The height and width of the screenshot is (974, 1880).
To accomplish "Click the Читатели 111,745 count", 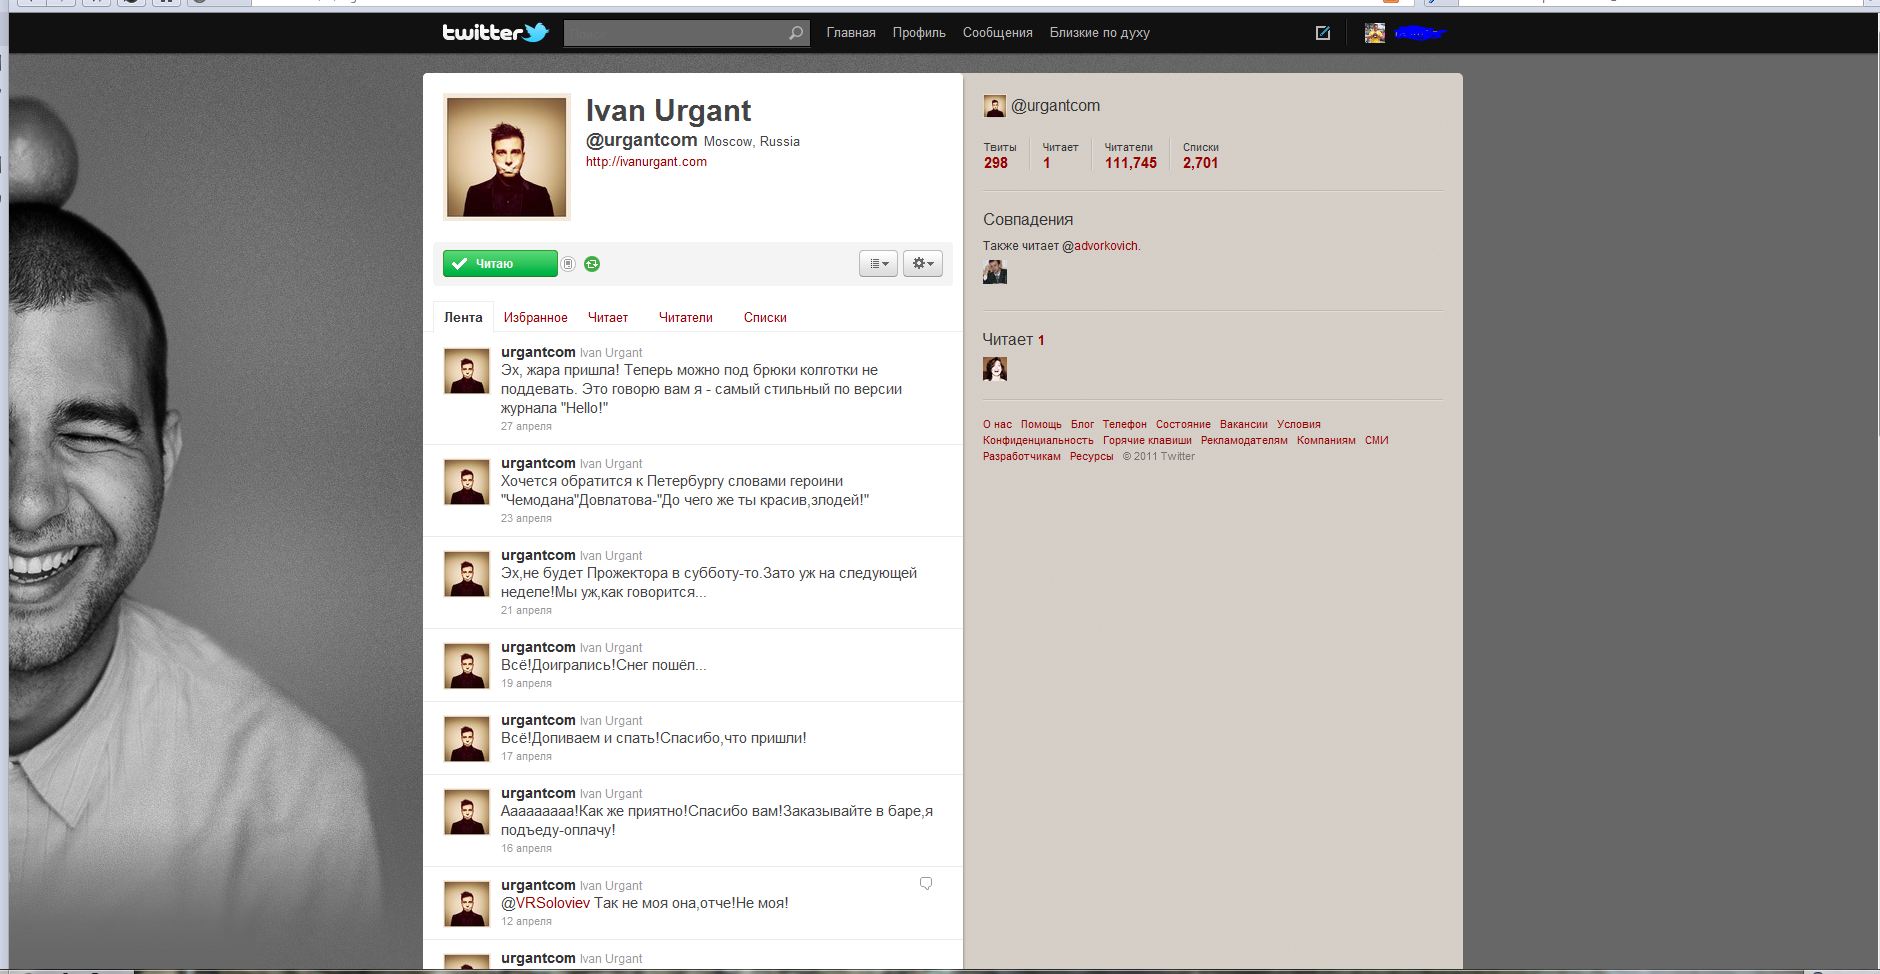I will 1130,155.
